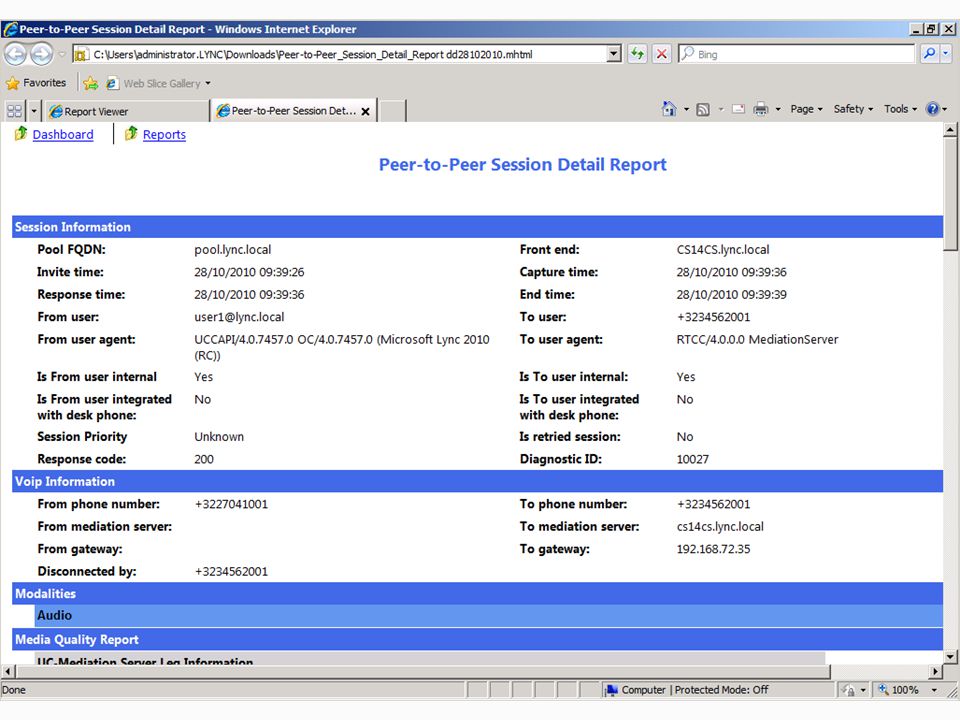Click Add to Favorites Bar icon
Viewport: 960px width, 720px height.
tap(91, 83)
